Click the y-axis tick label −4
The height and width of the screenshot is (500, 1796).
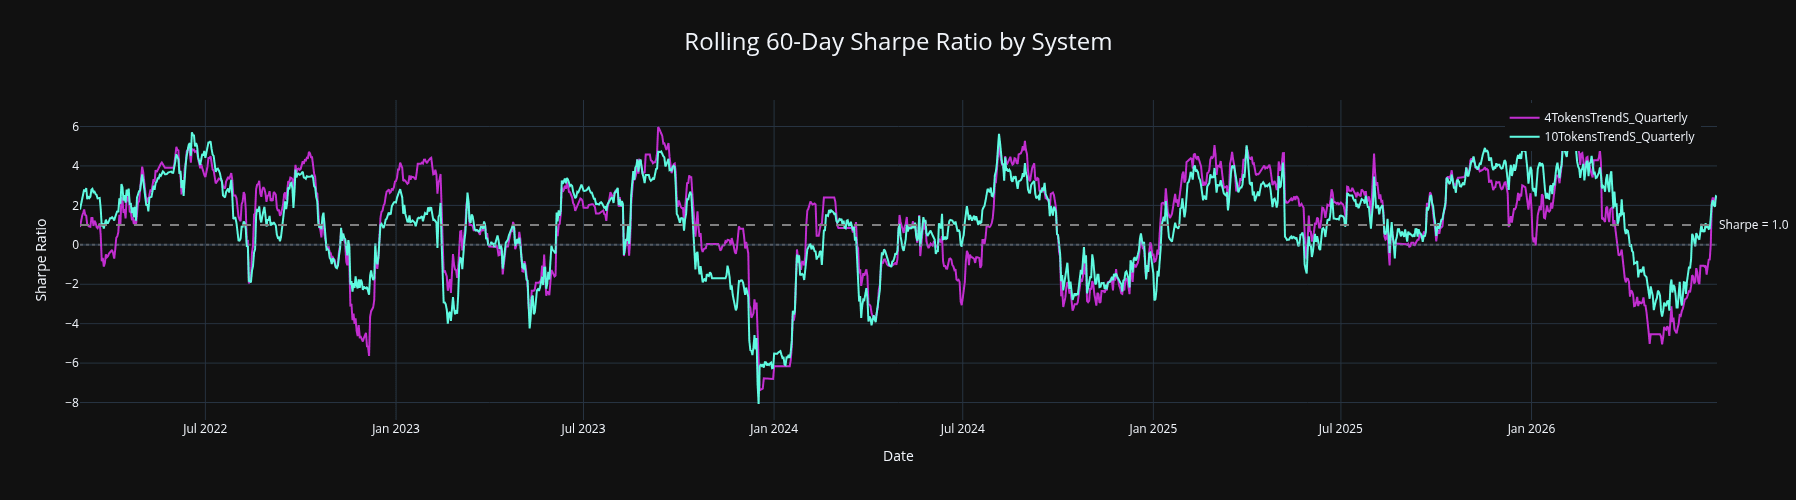pyautogui.click(x=70, y=324)
